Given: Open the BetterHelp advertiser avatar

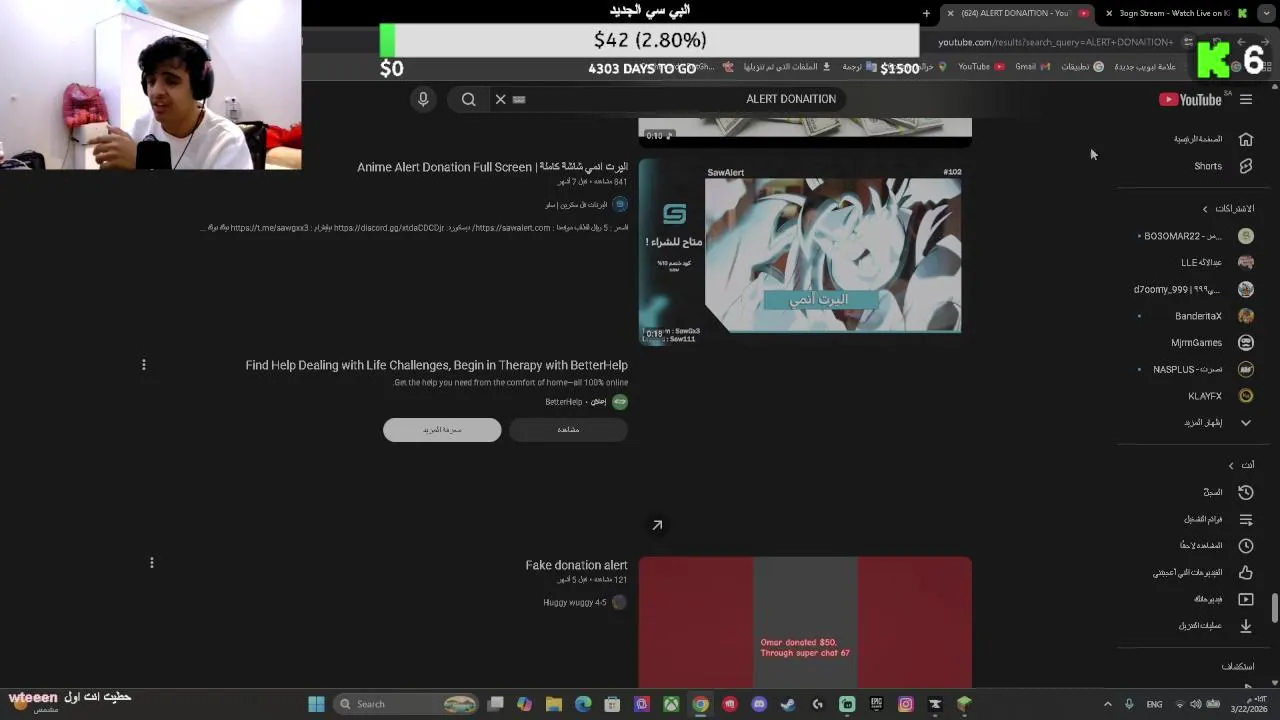Looking at the screenshot, I should click(x=620, y=401).
